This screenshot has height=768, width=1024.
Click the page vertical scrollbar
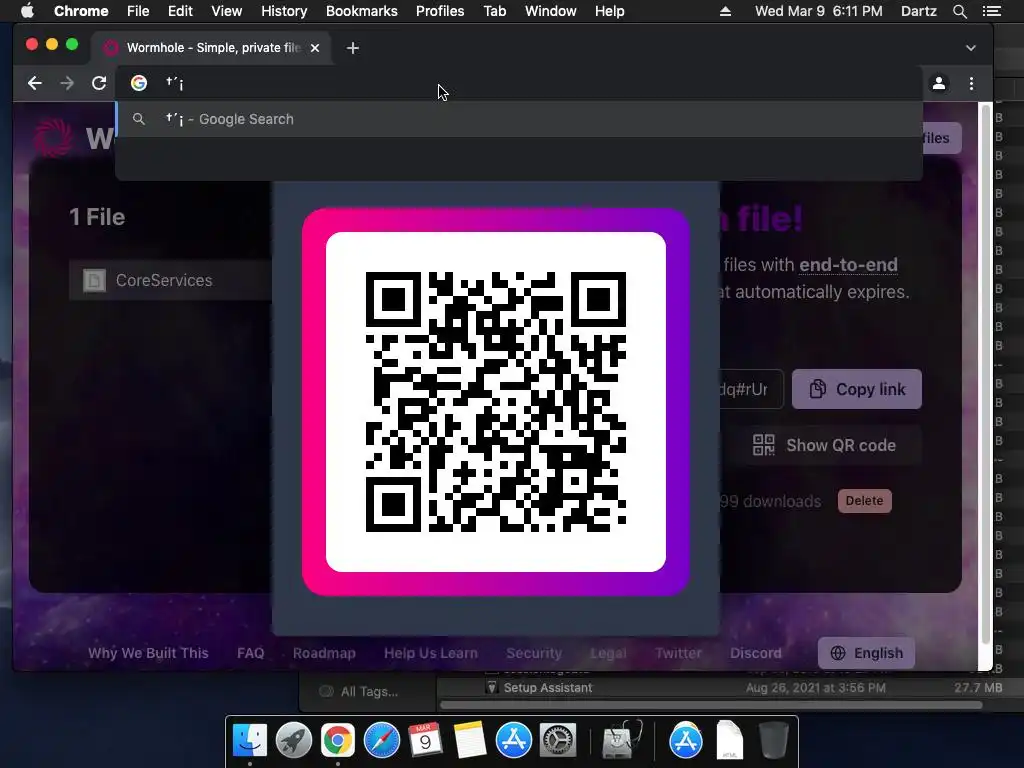click(x=986, y=372)
